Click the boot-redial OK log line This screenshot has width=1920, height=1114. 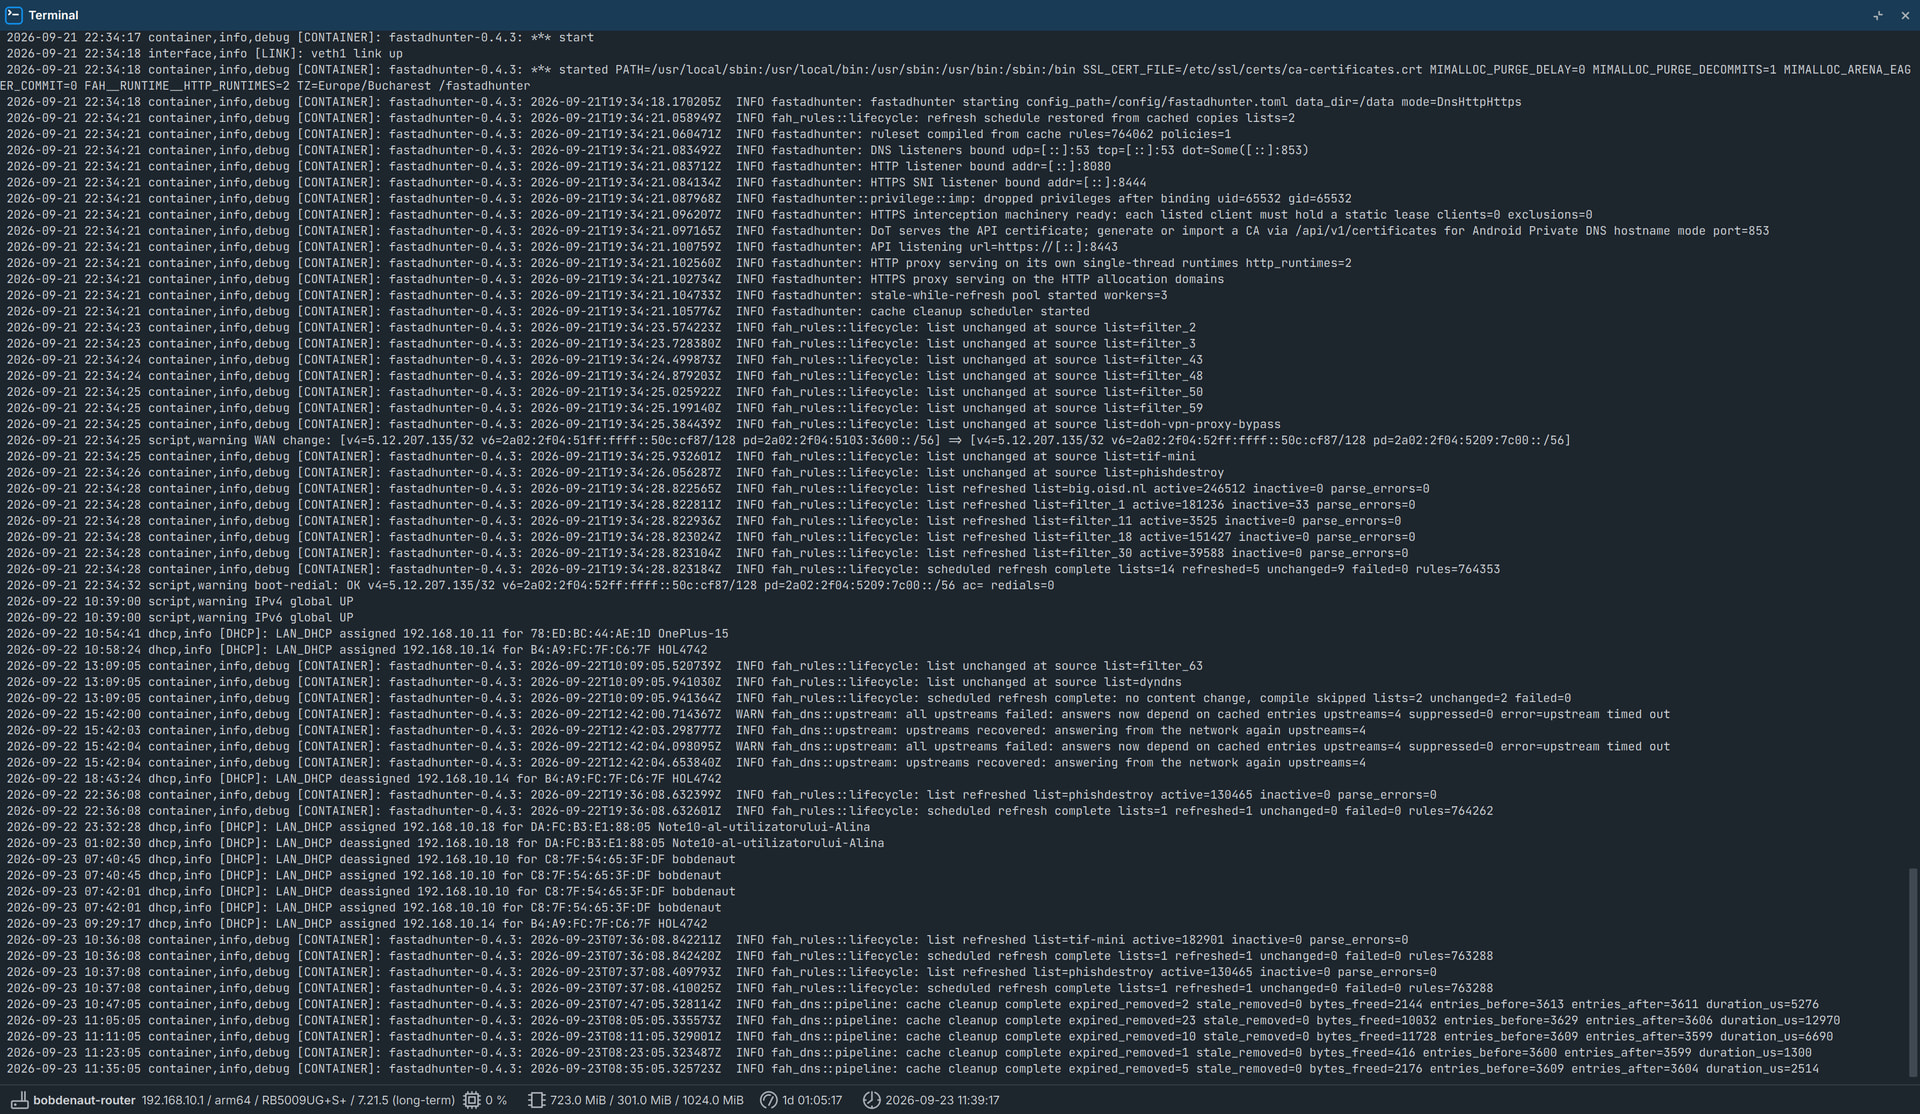tap(530, 585)
